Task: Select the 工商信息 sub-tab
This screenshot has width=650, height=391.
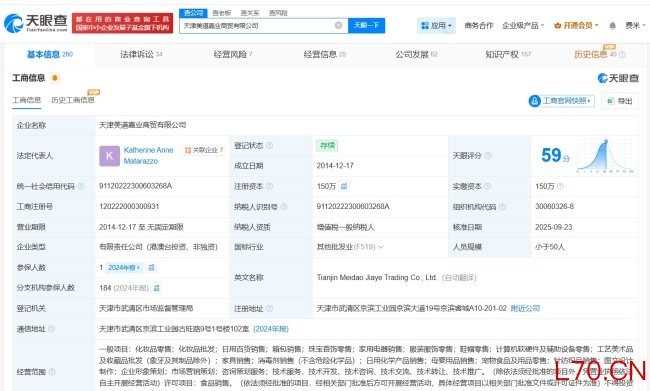Action: [27, 100]
